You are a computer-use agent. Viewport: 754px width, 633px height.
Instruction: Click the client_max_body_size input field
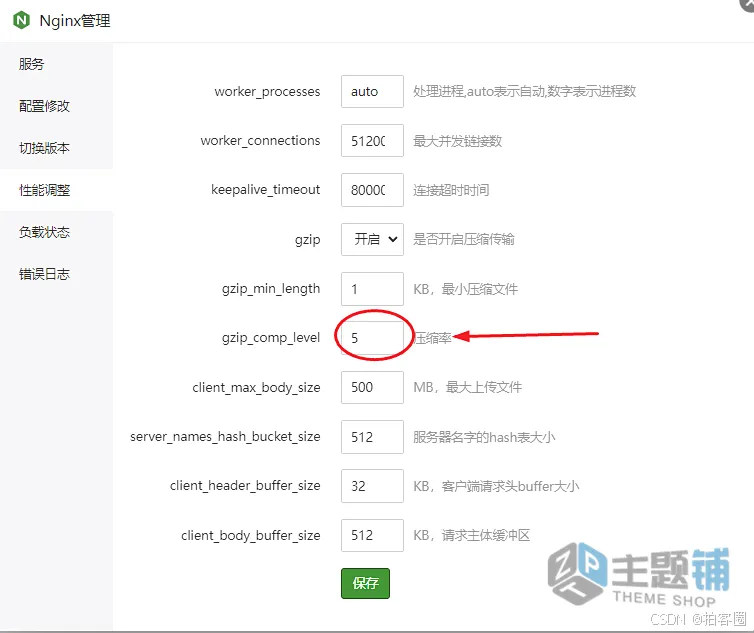[372, 387]
